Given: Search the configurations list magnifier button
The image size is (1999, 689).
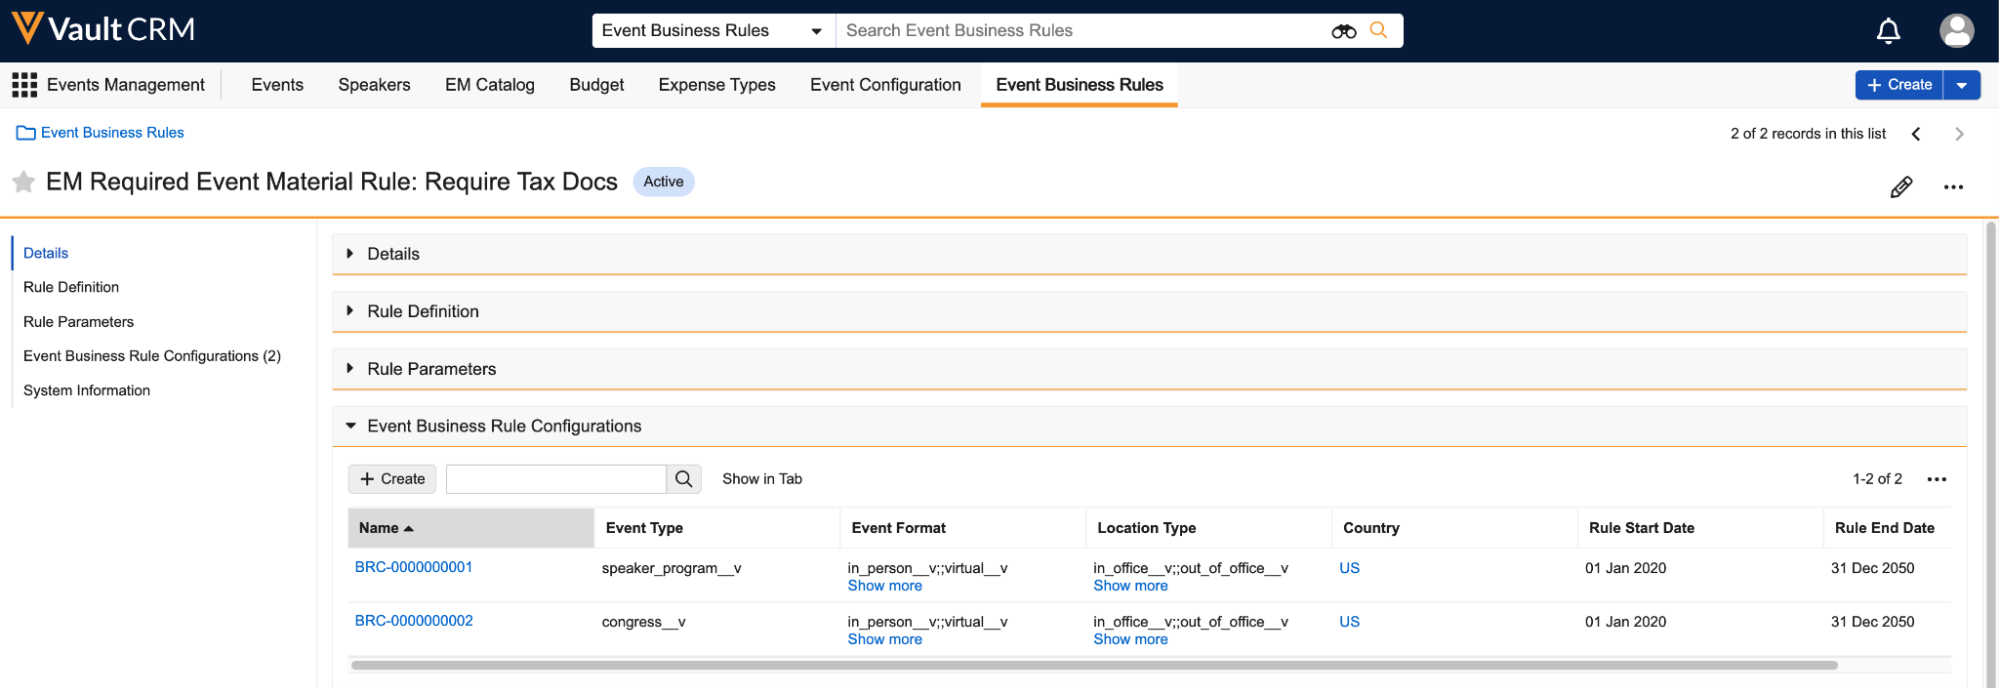Looking at the screenshot, I should pos(683,479).
